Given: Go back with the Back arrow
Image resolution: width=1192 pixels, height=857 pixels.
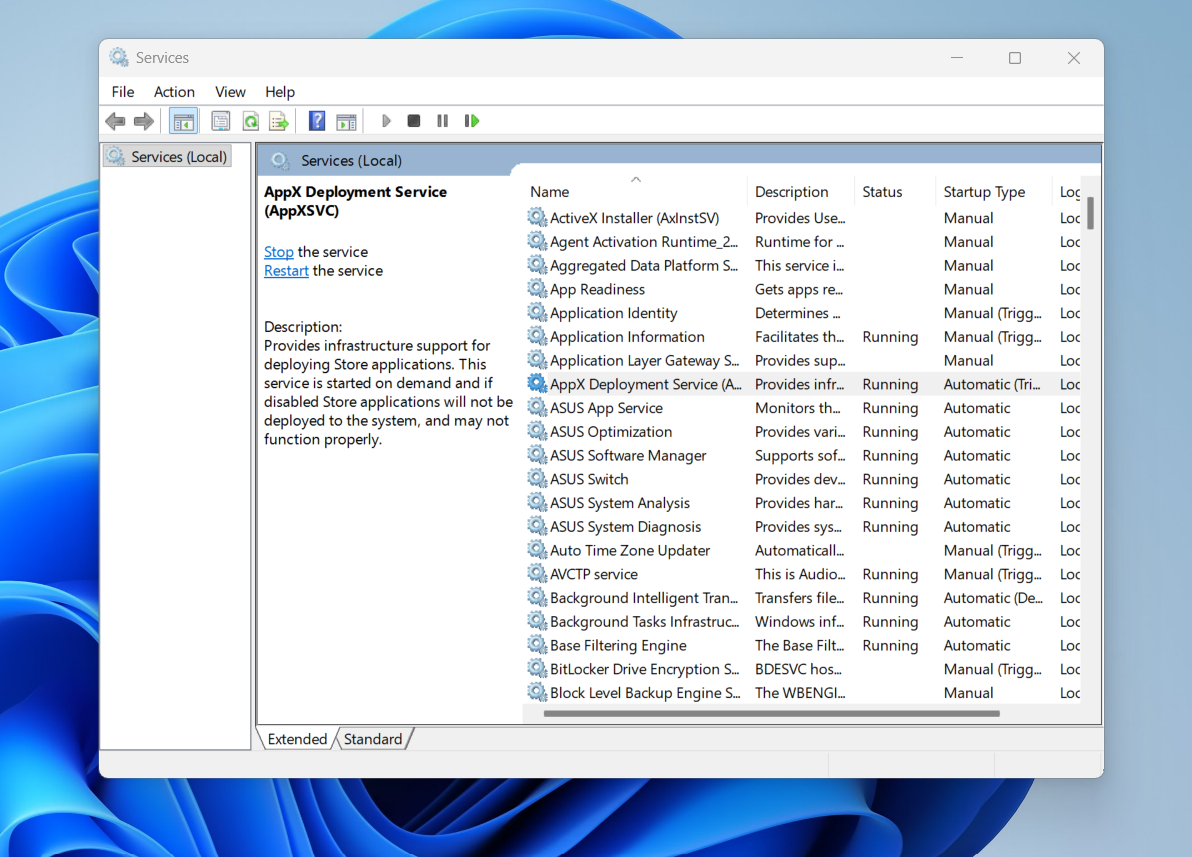Looking at the screenshot, I should [116, 121].
